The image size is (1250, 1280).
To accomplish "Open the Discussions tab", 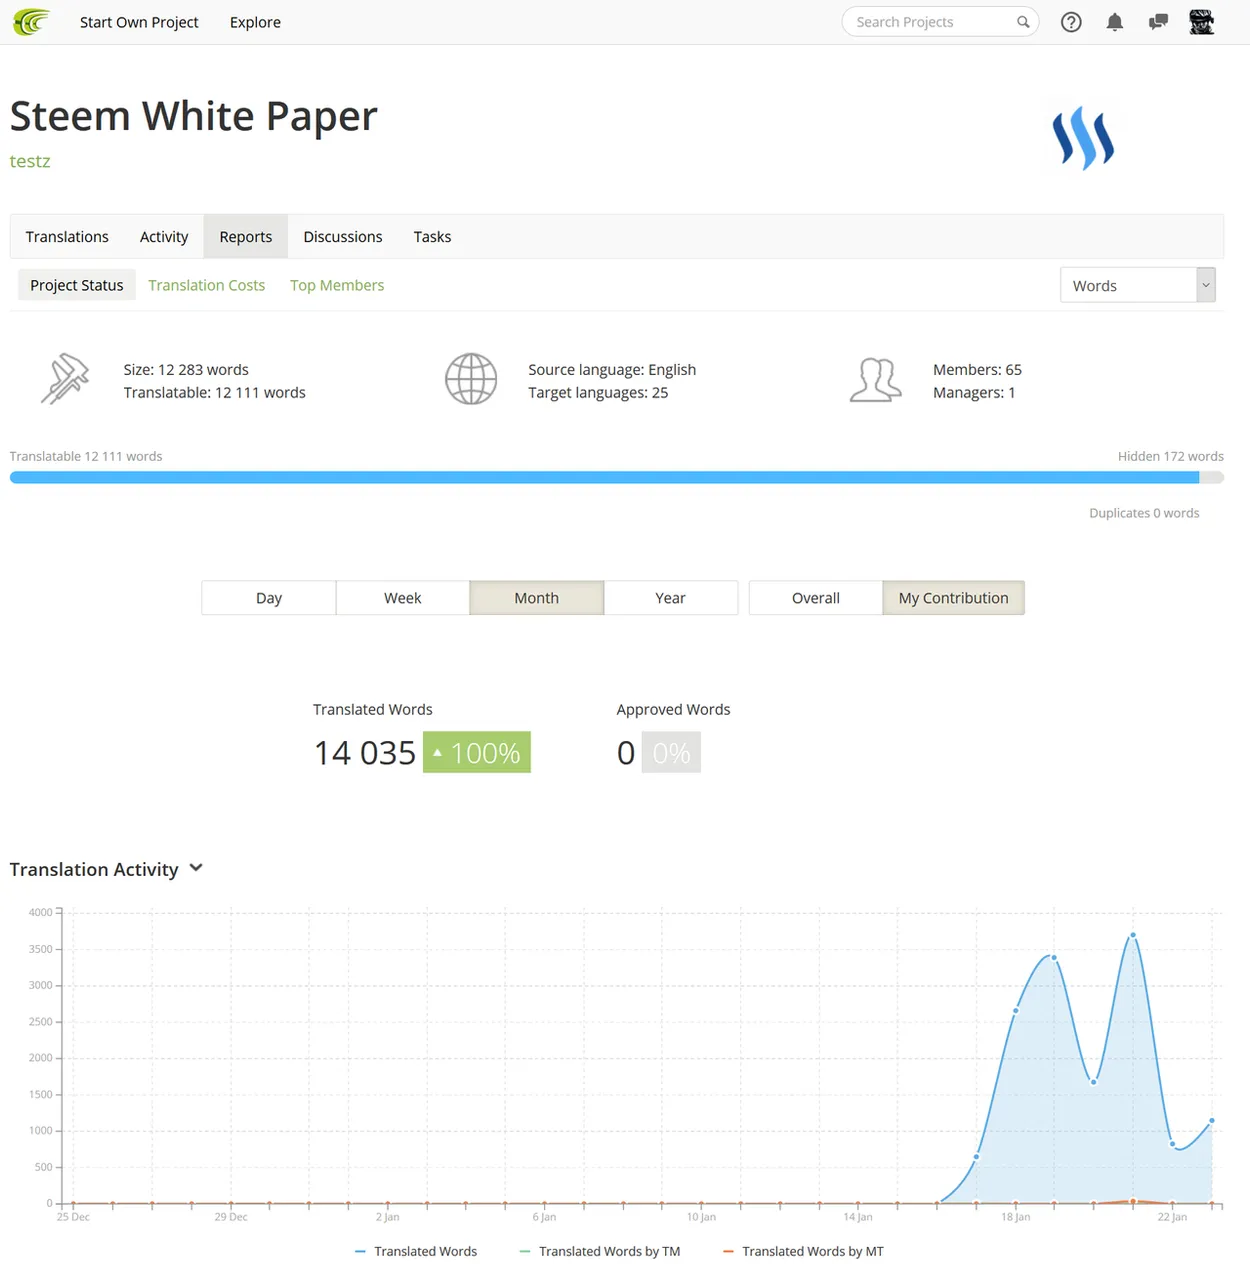I will [x=343, y=237].
